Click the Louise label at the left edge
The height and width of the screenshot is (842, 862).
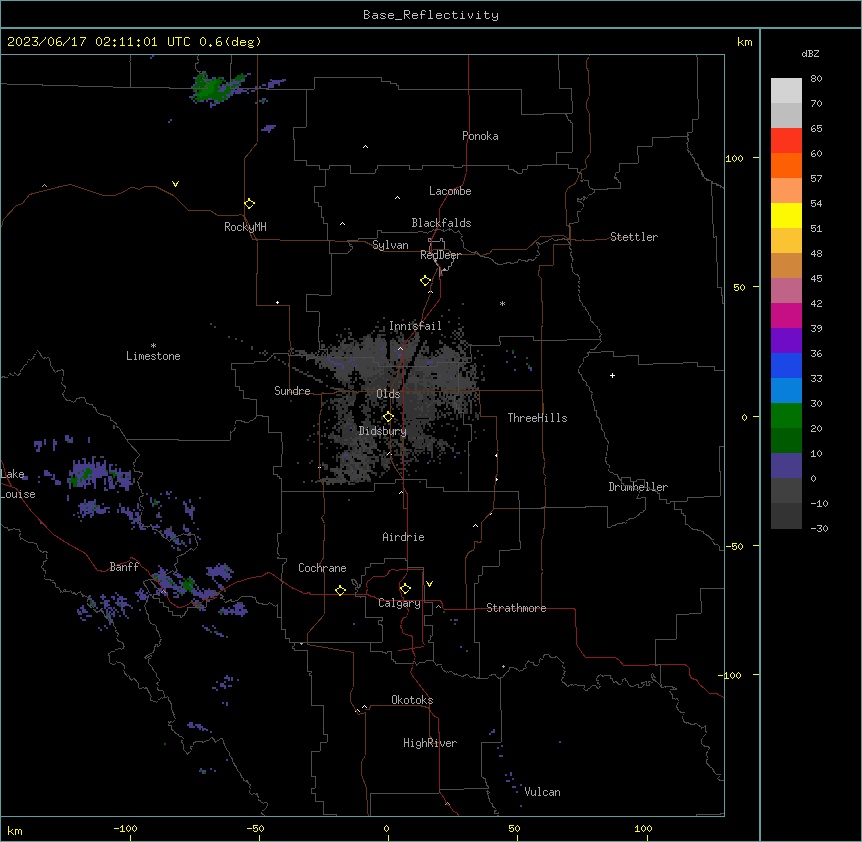pos(18,494)
